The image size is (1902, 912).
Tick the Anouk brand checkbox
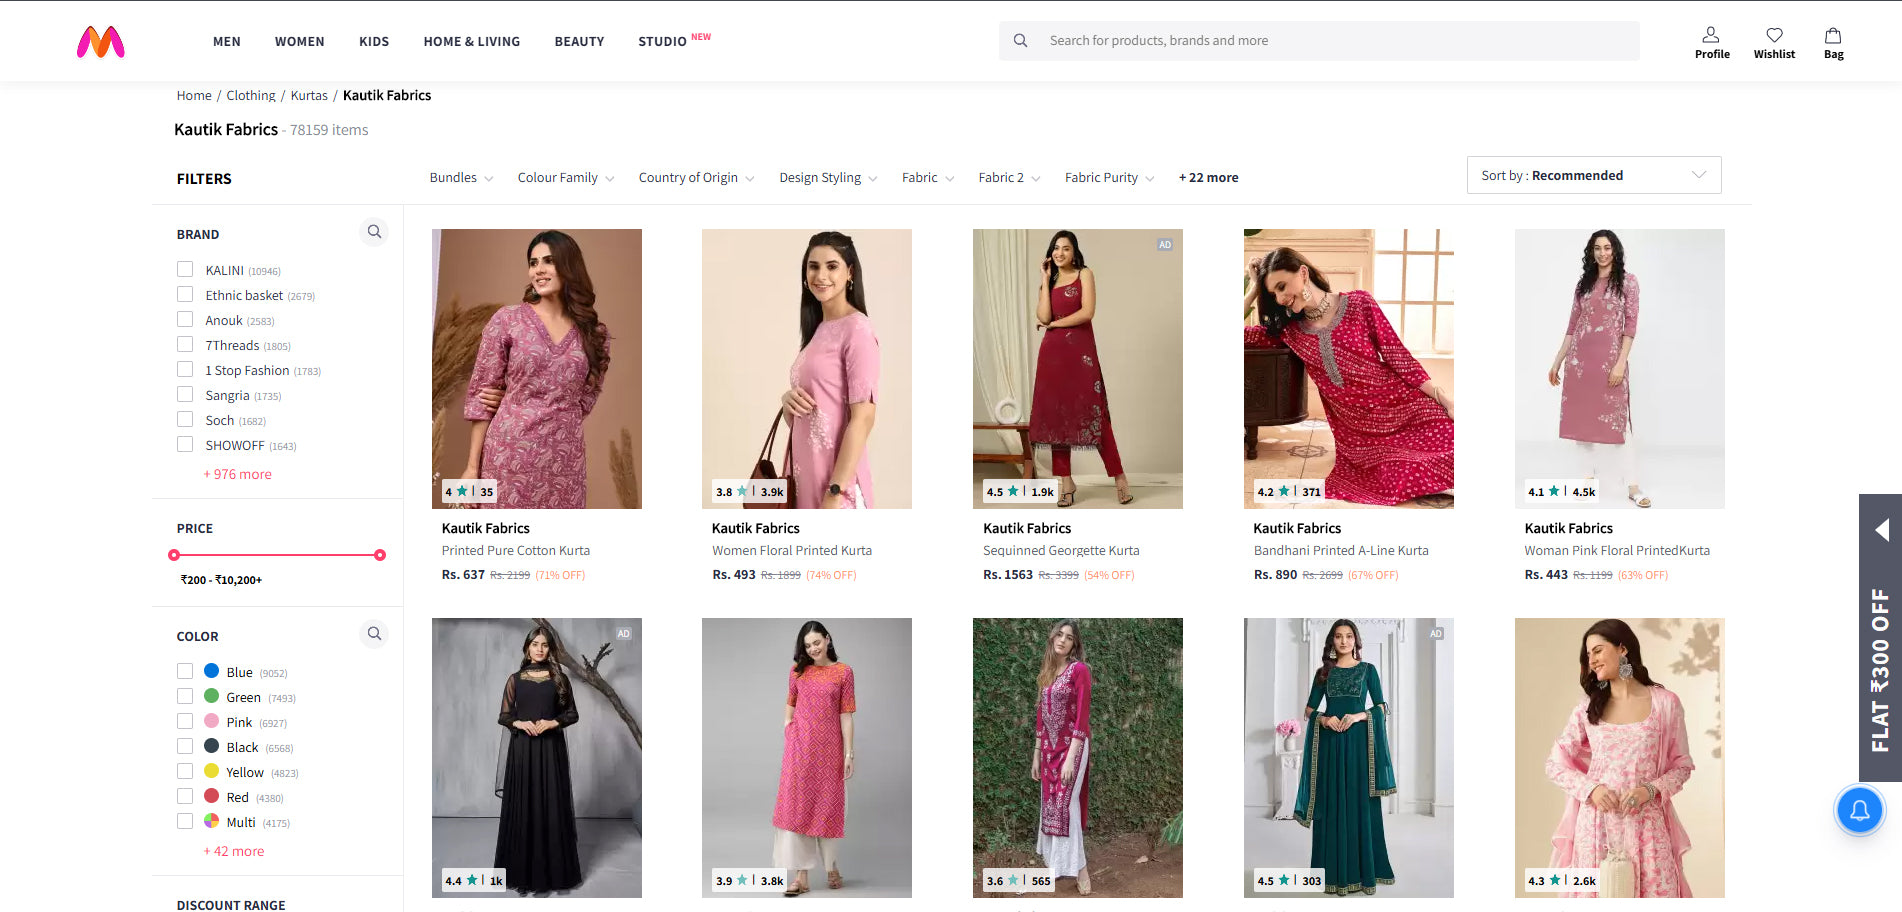tap(185, 320)
